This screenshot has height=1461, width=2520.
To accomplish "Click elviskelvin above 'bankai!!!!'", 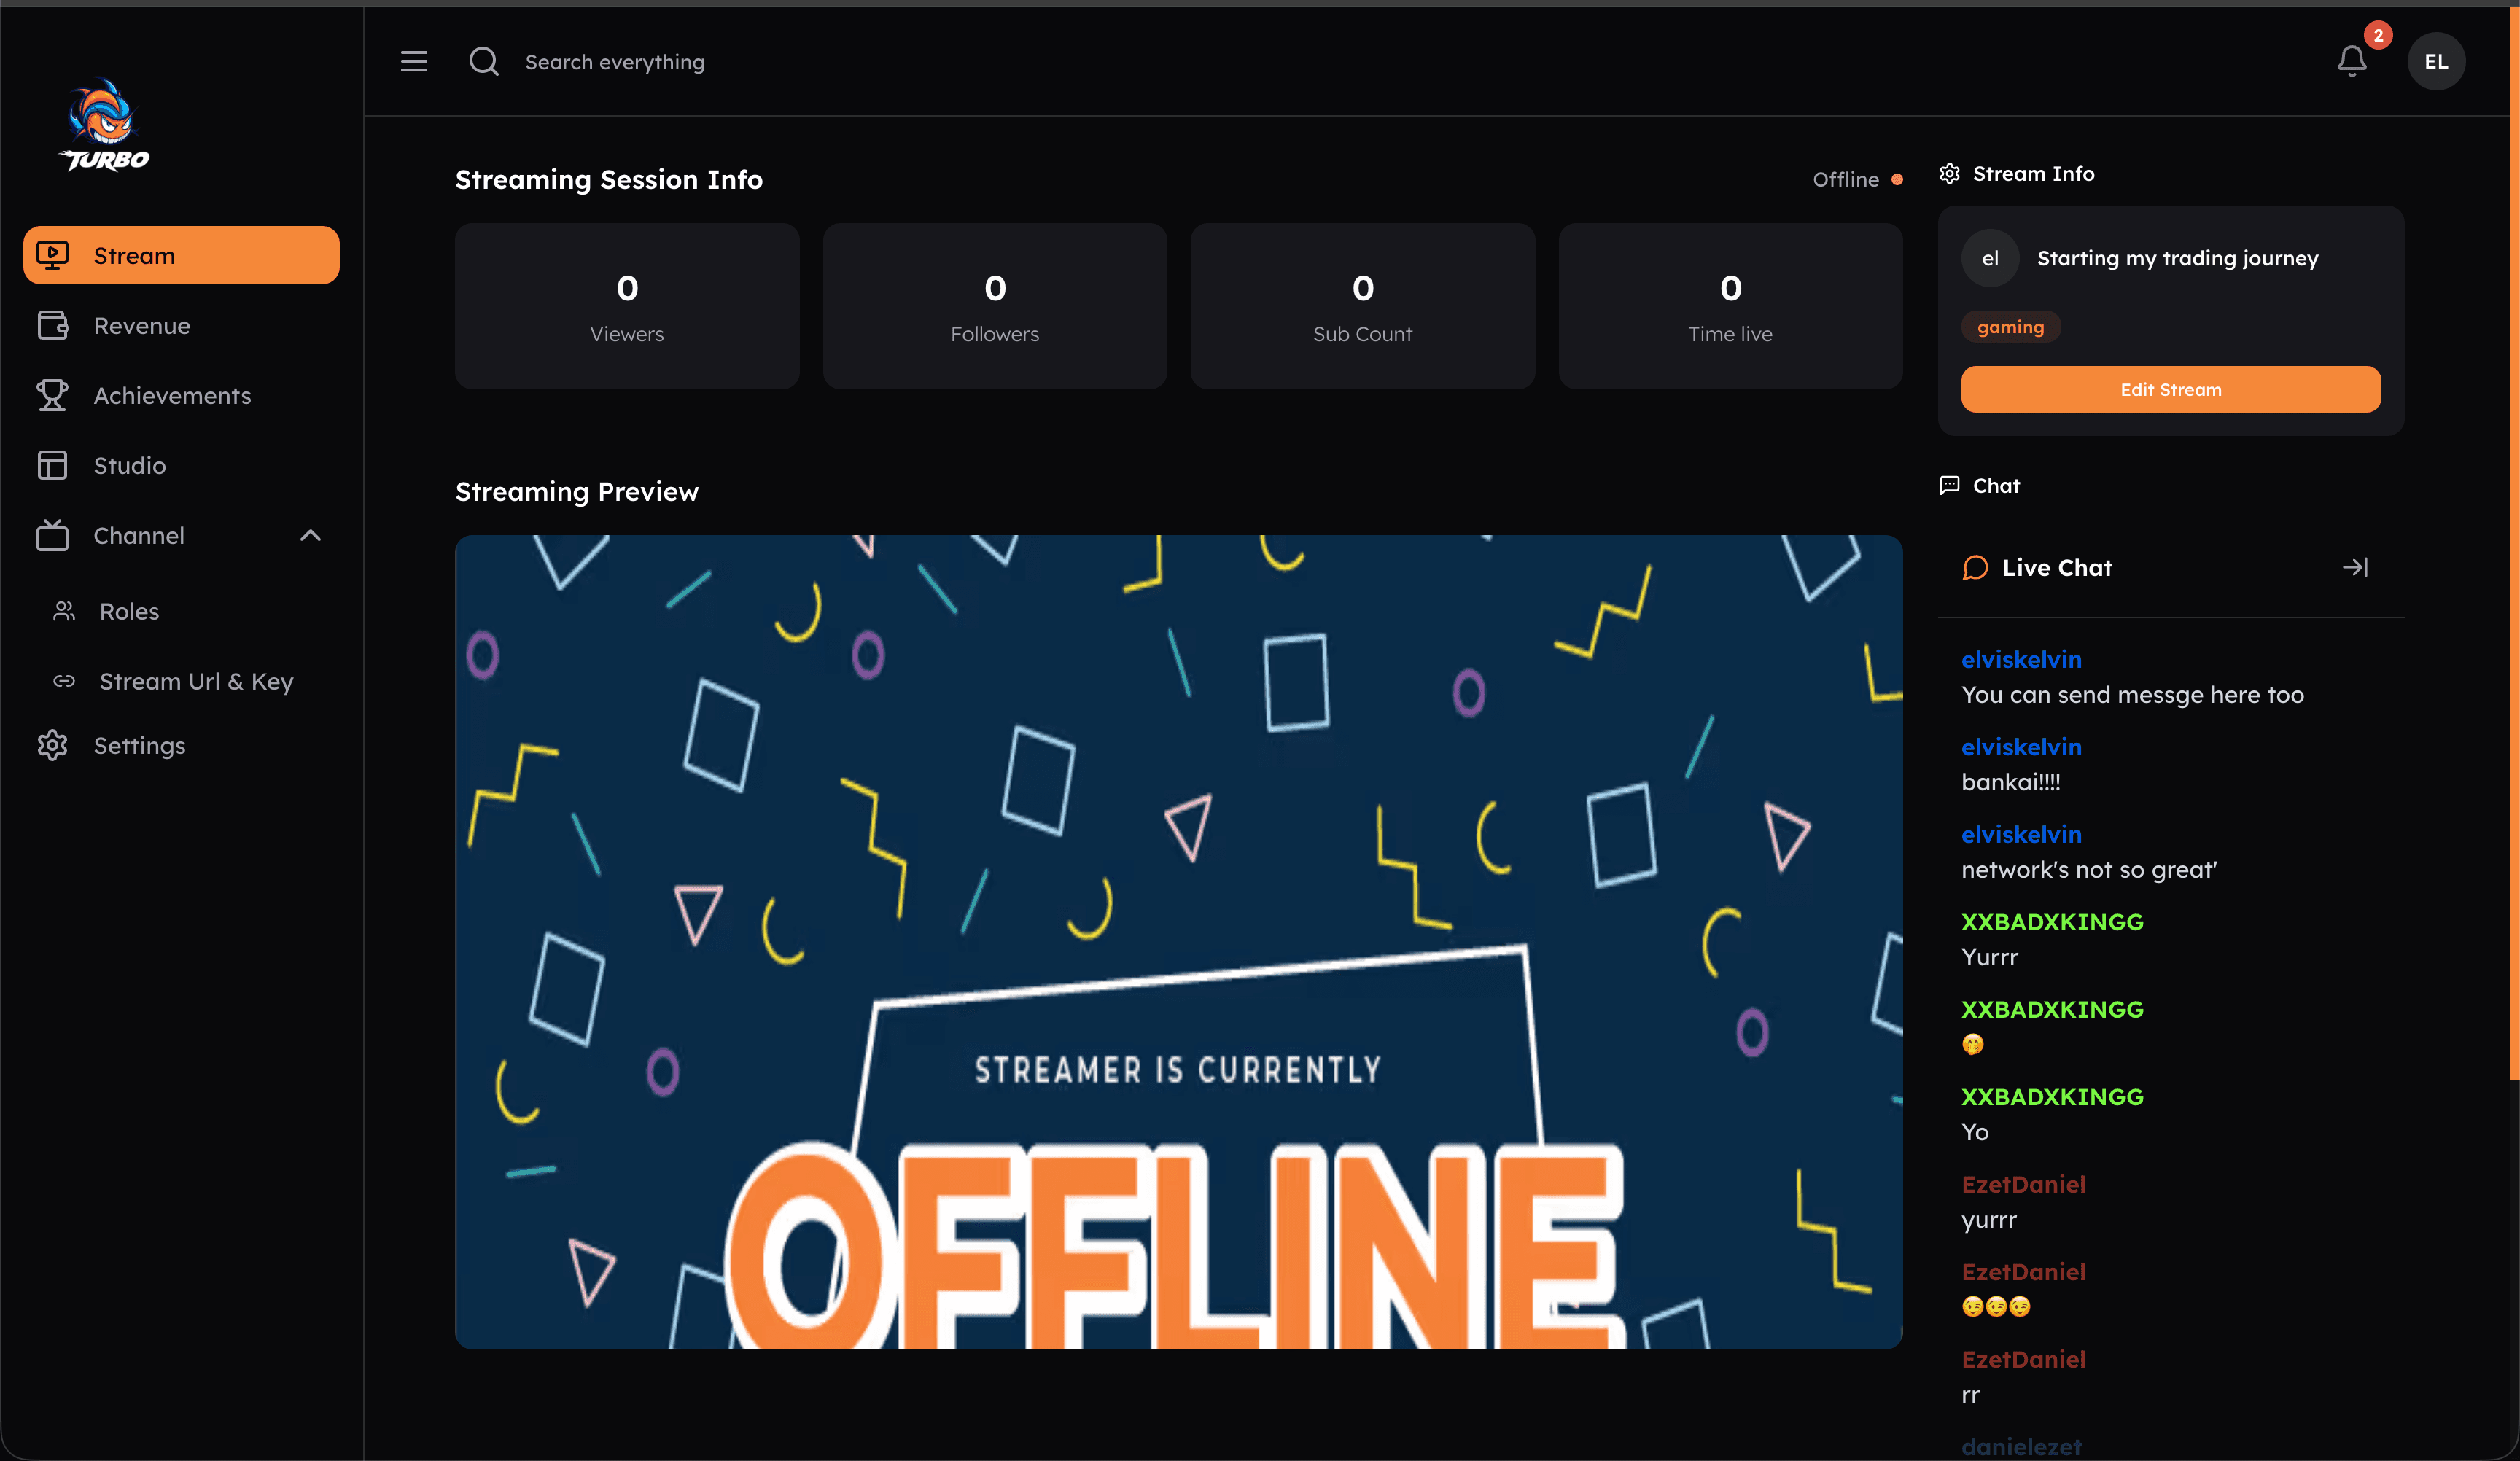I will [x=2021, y=747].
